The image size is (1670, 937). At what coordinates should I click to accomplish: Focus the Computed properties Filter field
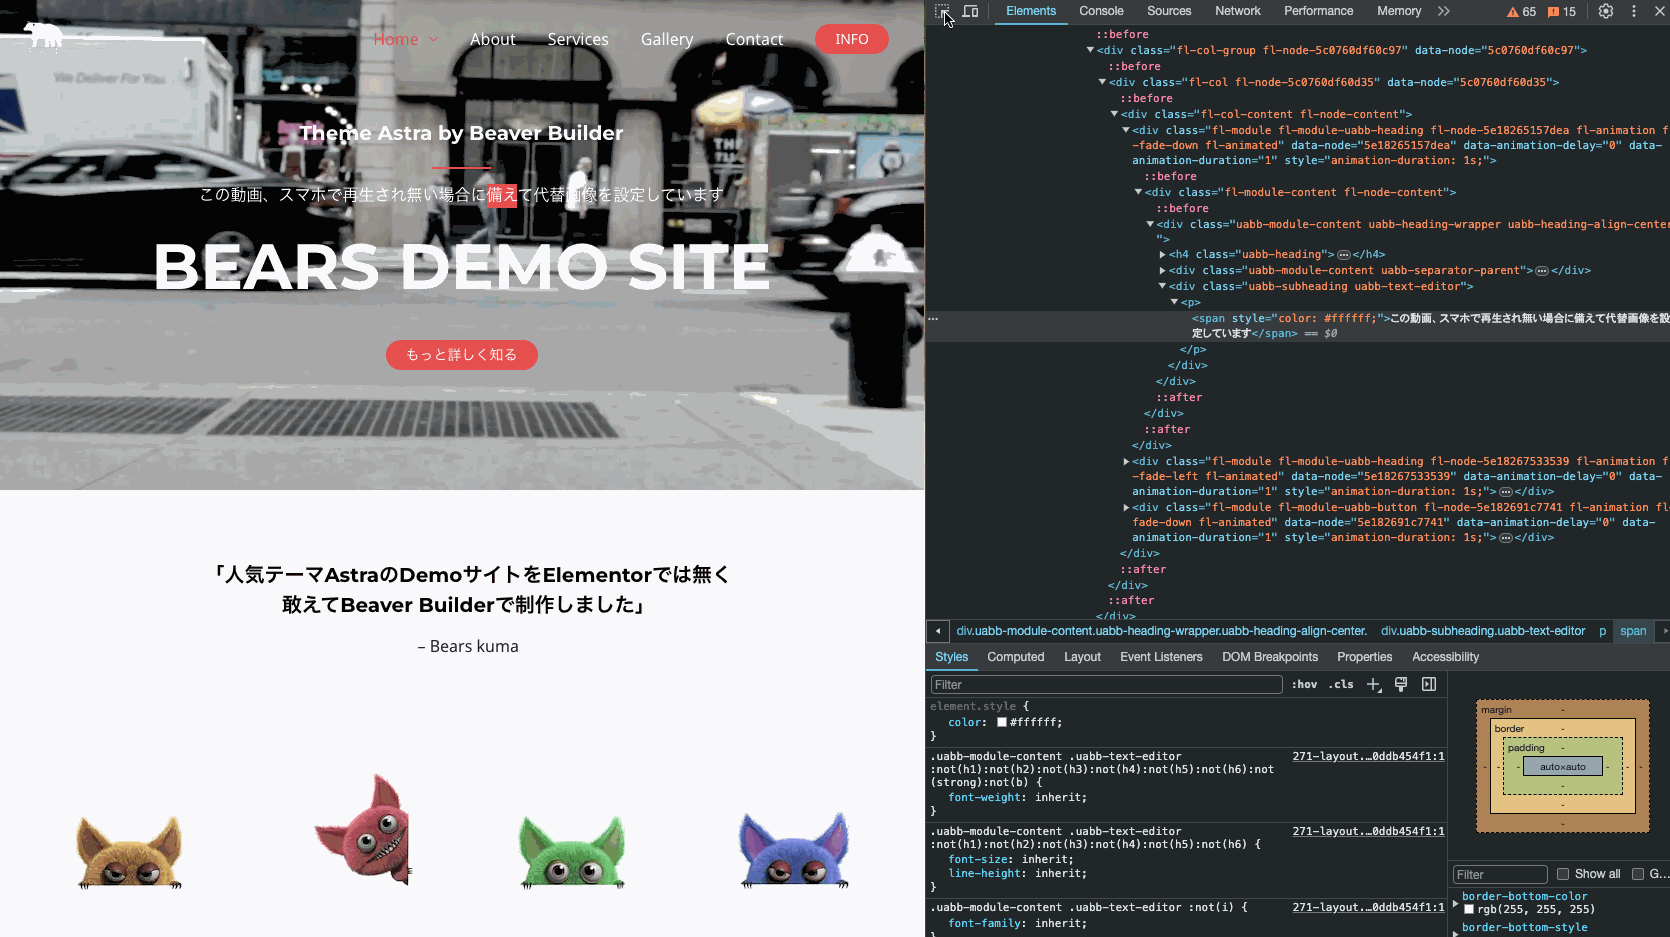click(1500, 875)
